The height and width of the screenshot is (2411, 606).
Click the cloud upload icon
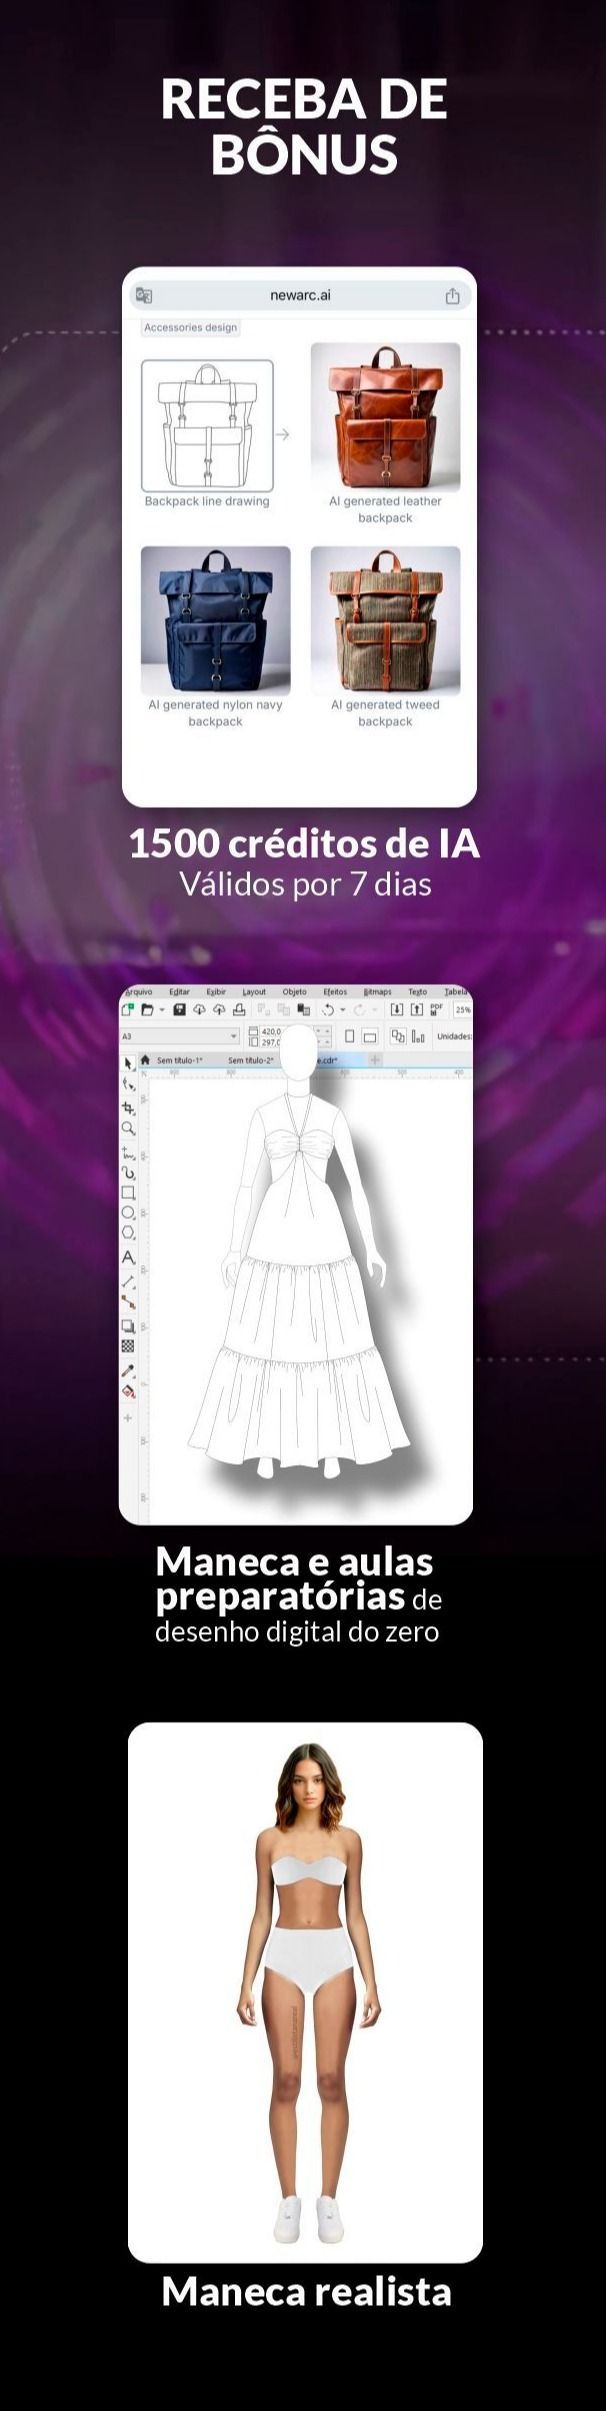(219, 1010)
